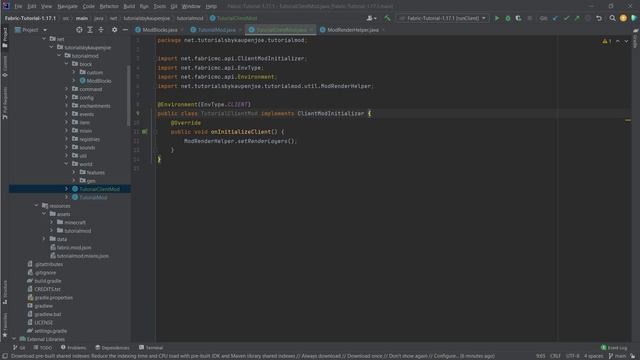Open the Commit tool window sidebar button
640x360 pixels.
pyautogui.click(x=5, y=67)
